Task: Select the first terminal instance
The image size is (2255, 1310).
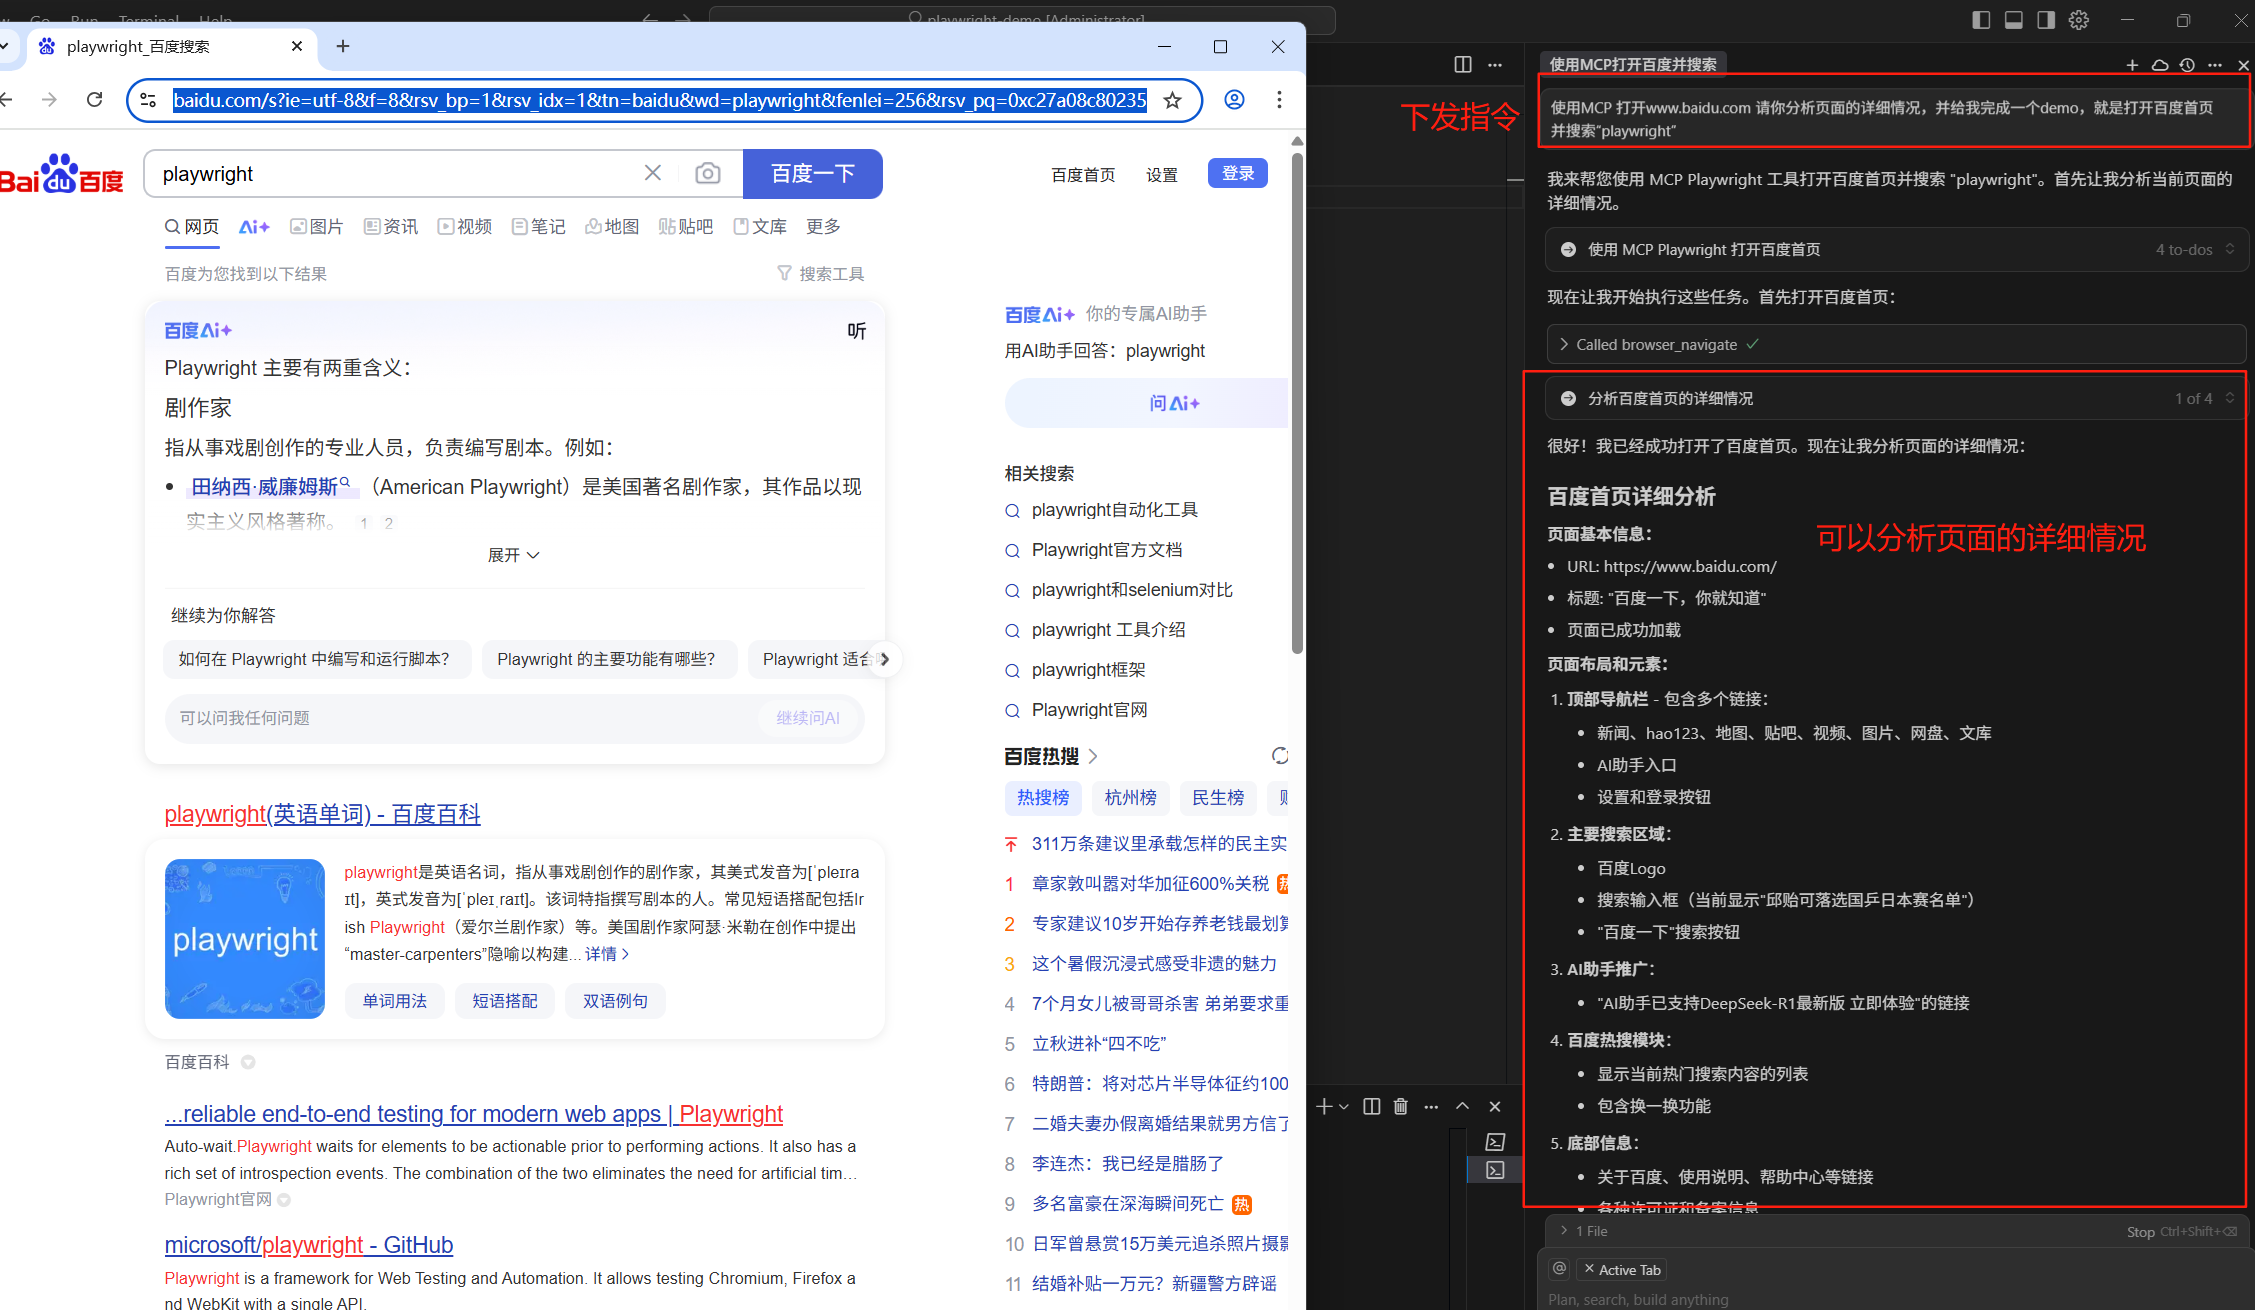Action: (x=1495, y=1142)
